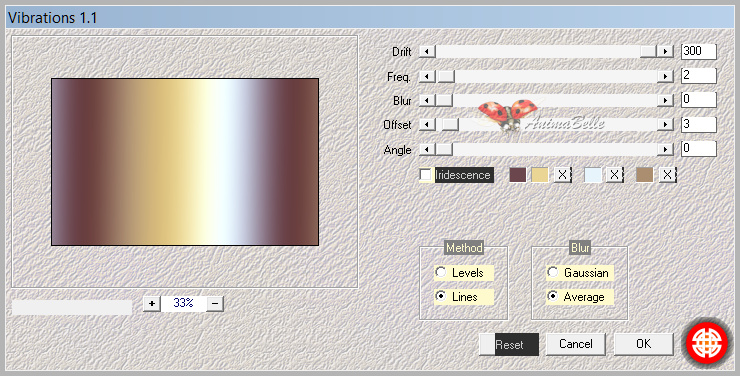Select the Gaussian blur radio button
Screen dimensions: 740x376
tap(553, 272)
